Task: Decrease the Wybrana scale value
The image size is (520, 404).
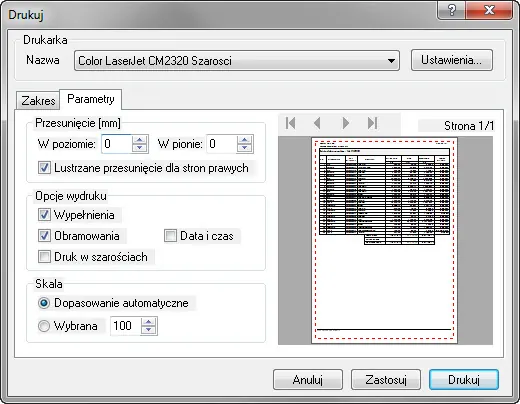Action: pyautogui.click(x=149, y=330)
